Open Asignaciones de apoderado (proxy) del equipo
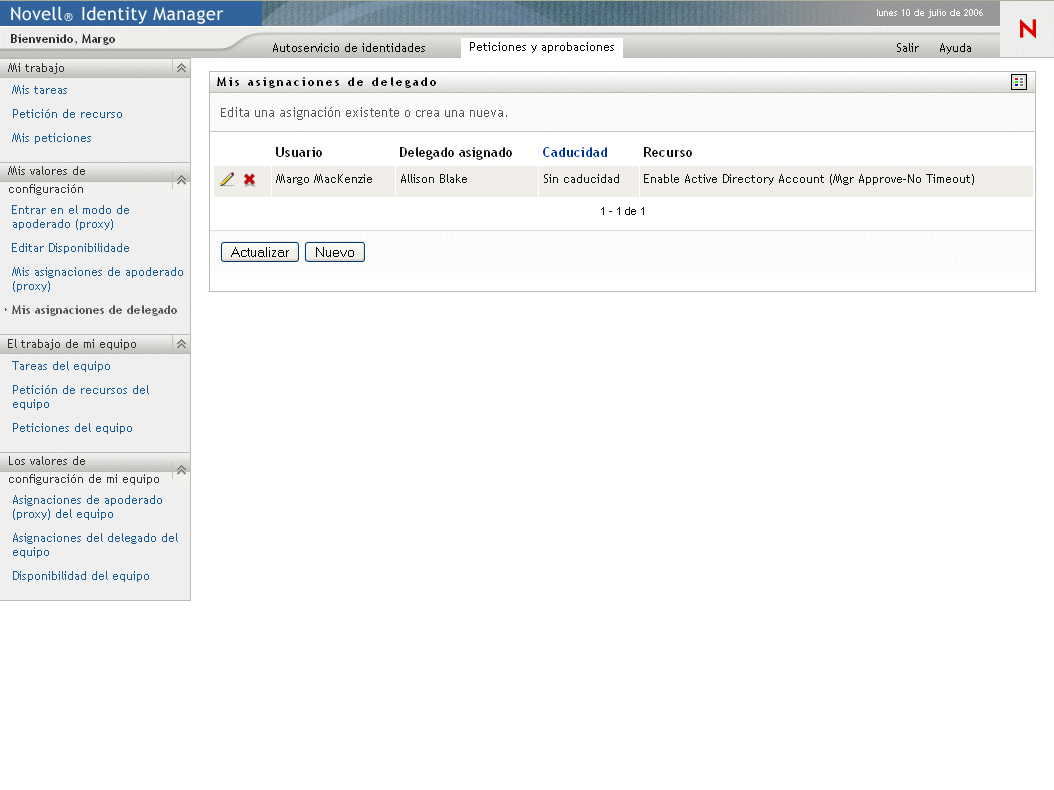This screenshot has height=790, width=1054. pos(87,507)
